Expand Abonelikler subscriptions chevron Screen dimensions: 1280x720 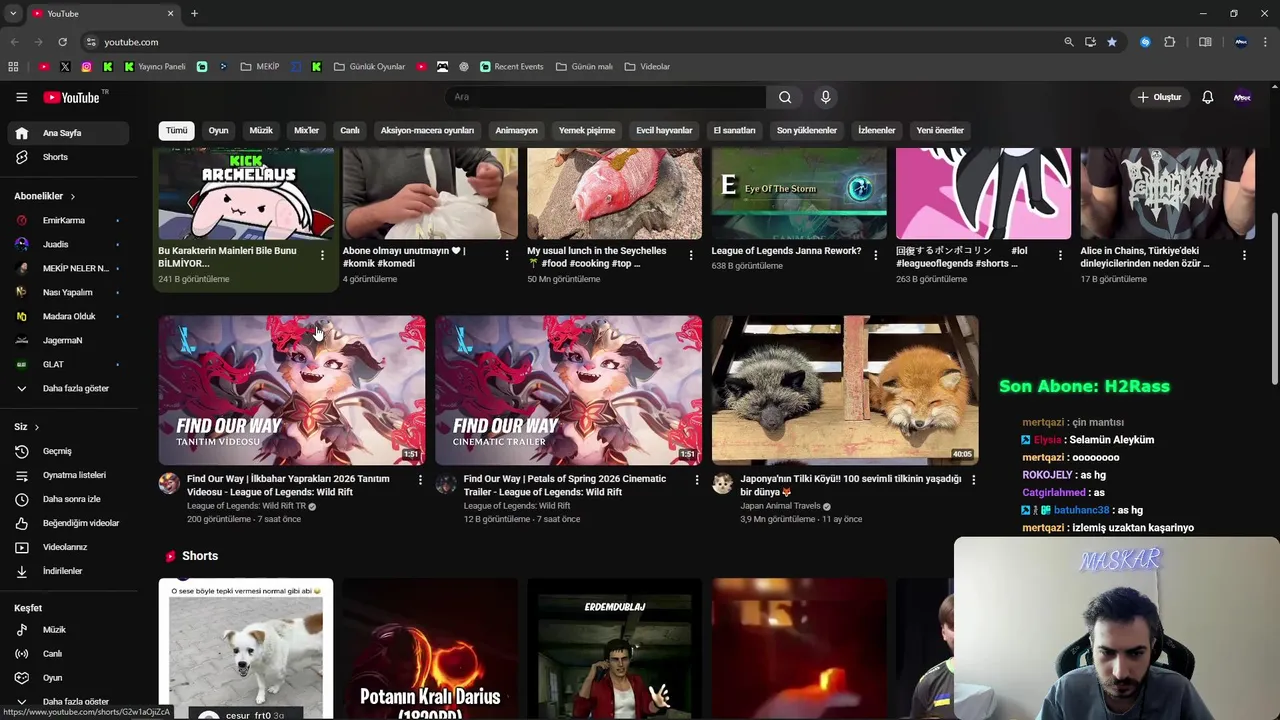[72, 196]
